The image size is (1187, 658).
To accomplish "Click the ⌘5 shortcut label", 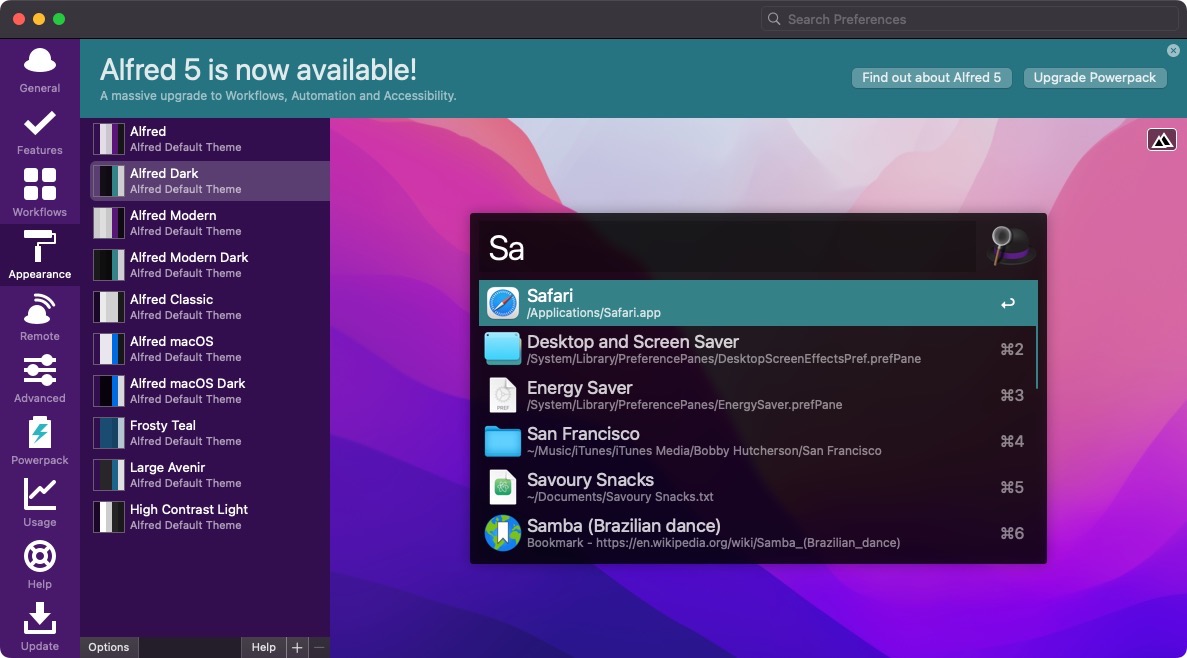I will [x=1012, y=487].
